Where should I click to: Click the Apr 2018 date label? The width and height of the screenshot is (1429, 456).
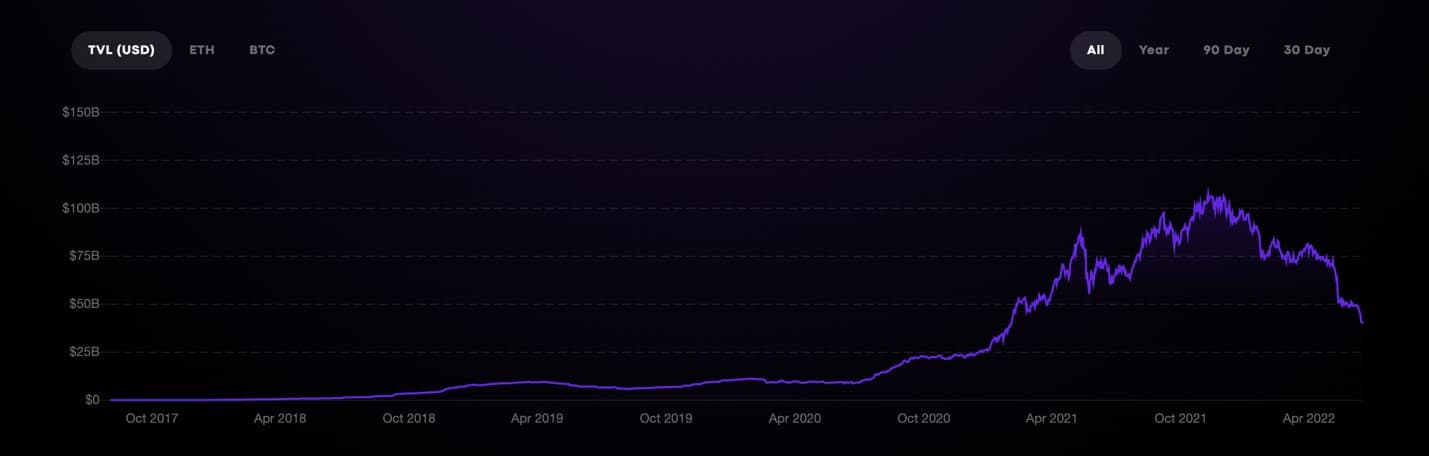(x=279, y=418)
